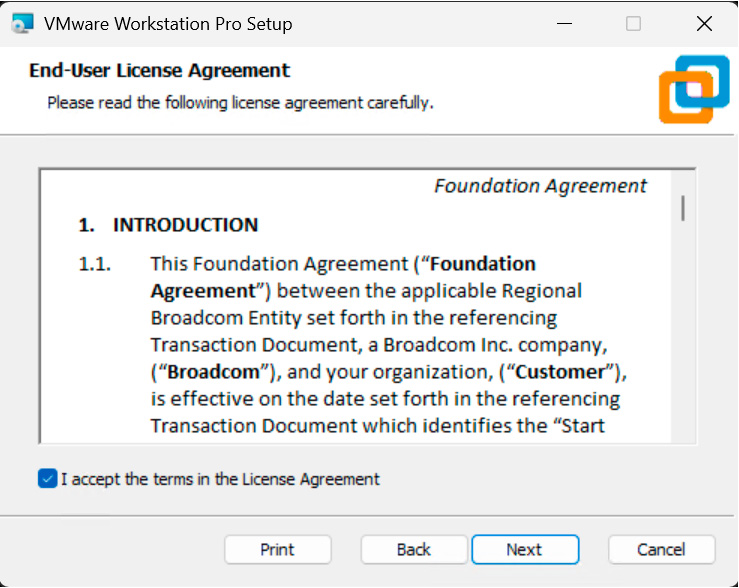Image resolution: width=739 pixels, height=588 pixels.
Task: Proceed by clicking Next
Action: coord(524,549)
